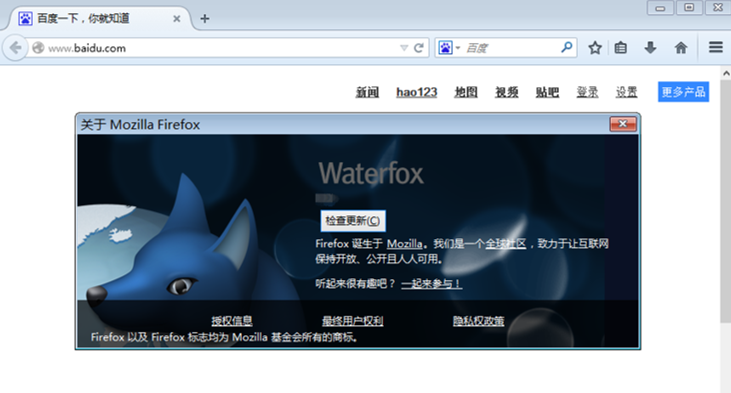Click the Waterfox title text
The height and width of the screenshot is (393, 731).
(371, 173)
